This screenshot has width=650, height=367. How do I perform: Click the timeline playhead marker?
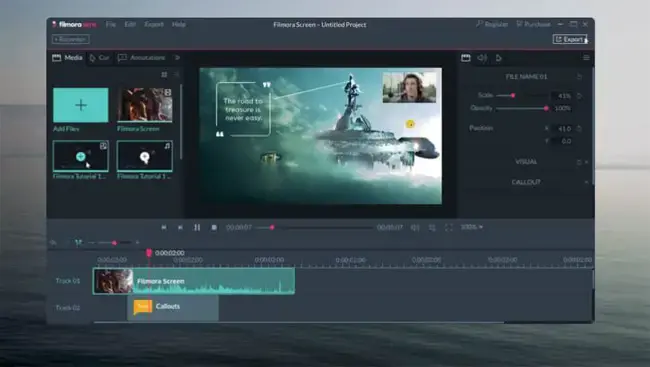[x=149, y=253]
